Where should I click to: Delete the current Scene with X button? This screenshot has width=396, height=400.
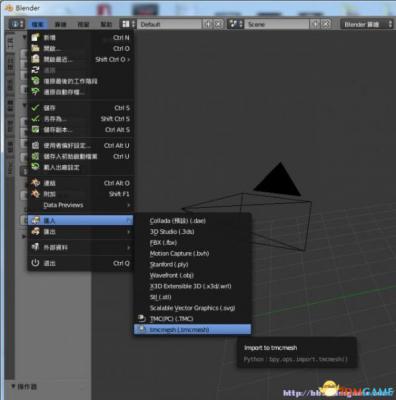coord(326,24)
